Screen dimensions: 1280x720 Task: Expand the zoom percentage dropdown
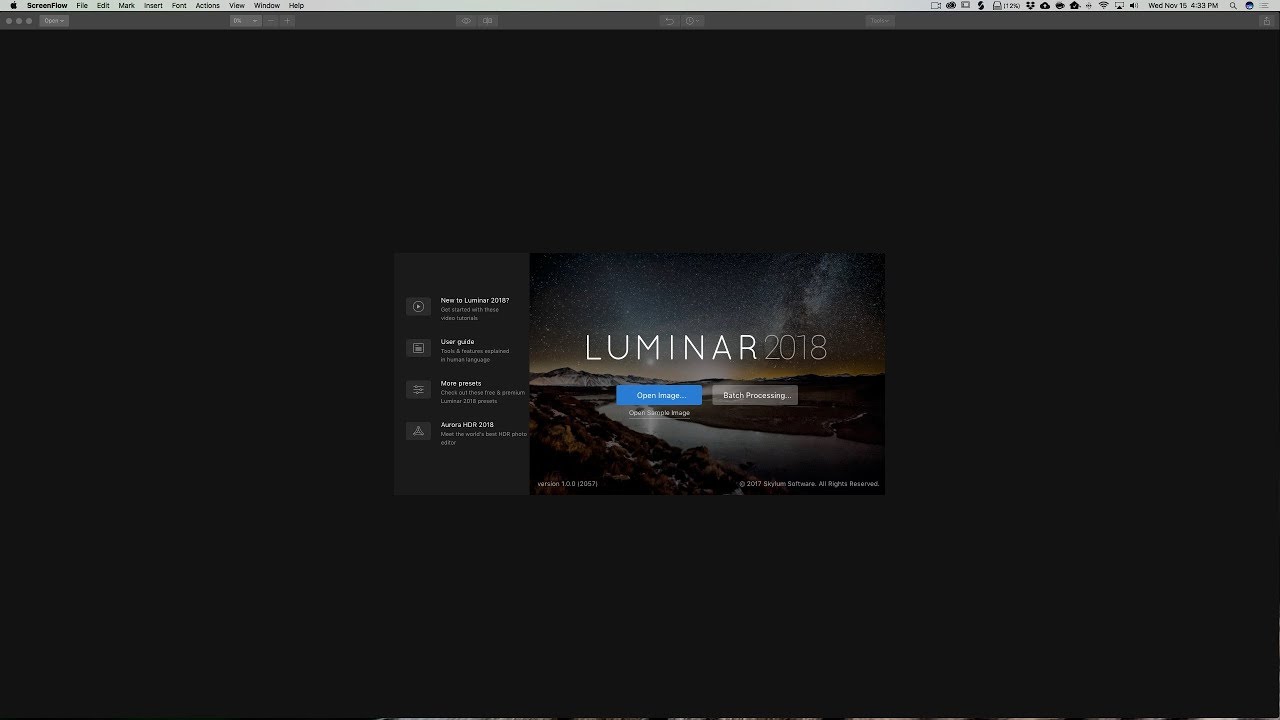(x=245, y=20)
